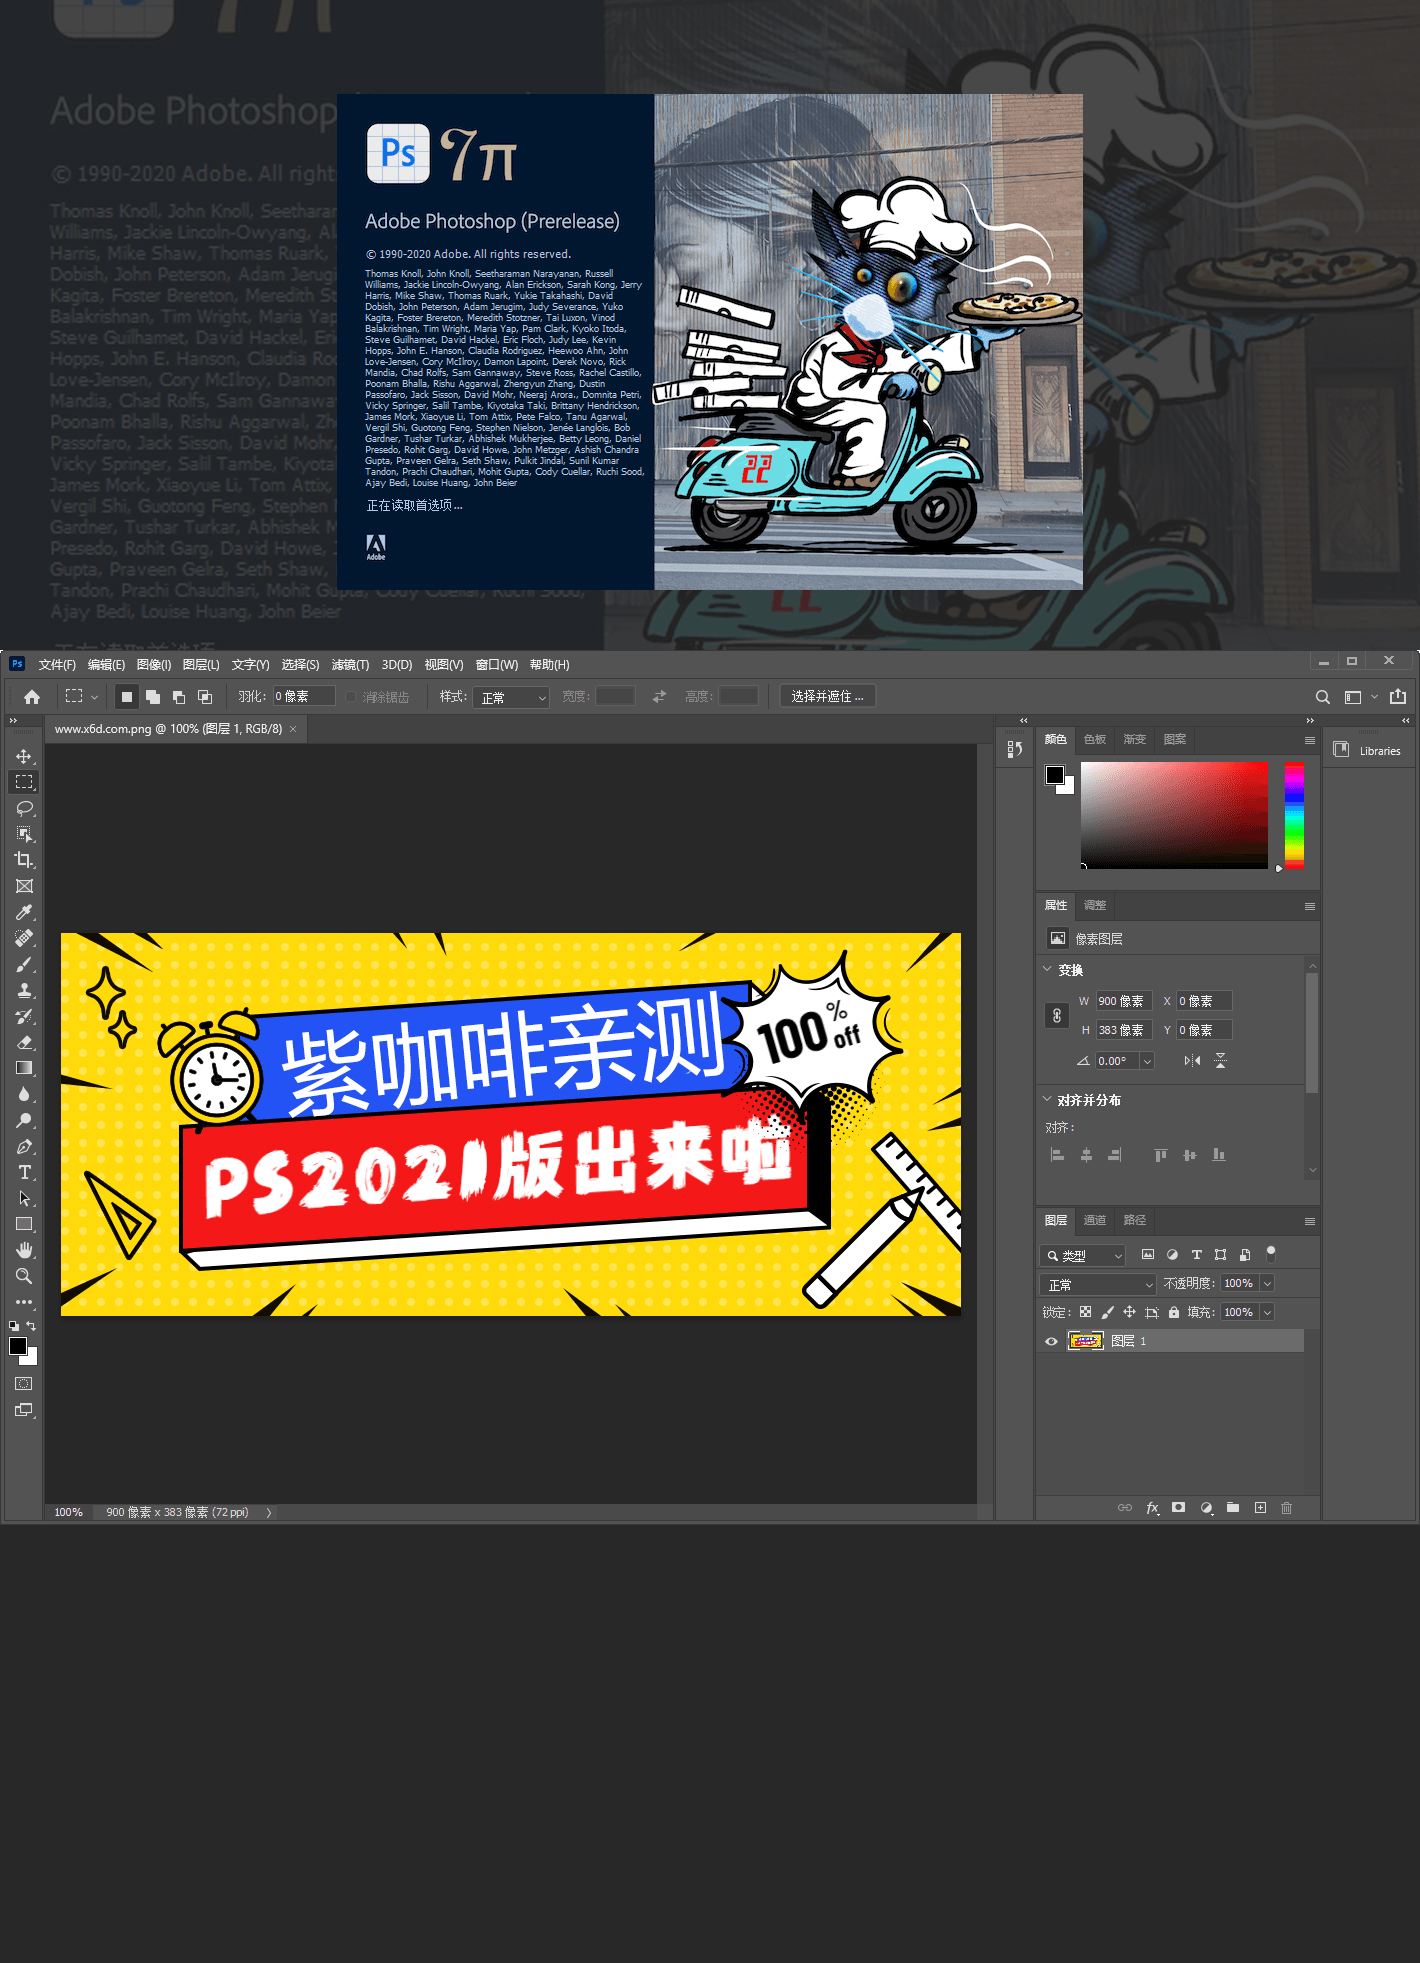Toggle layer filtering switch on/off
This screenshot has width=1420, height=1963.
pos(1271,1253)
